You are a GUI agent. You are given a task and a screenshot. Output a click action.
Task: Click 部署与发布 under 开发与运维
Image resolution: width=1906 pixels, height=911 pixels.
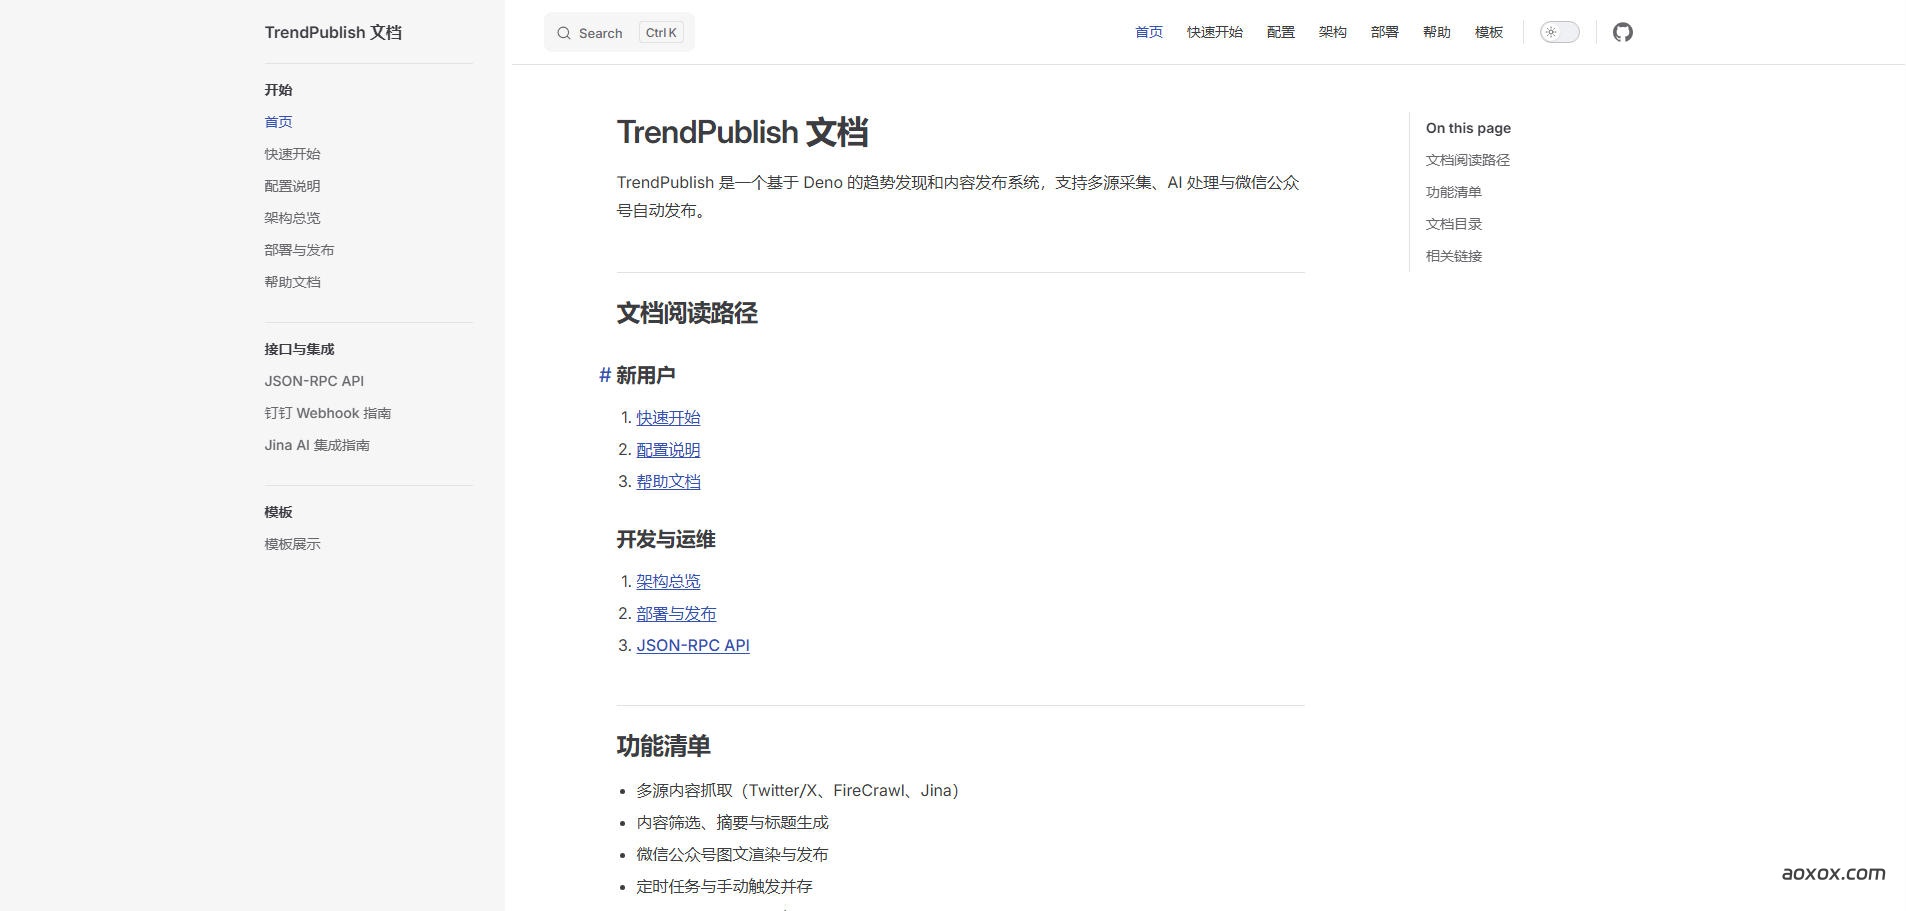tap(676, 613)
